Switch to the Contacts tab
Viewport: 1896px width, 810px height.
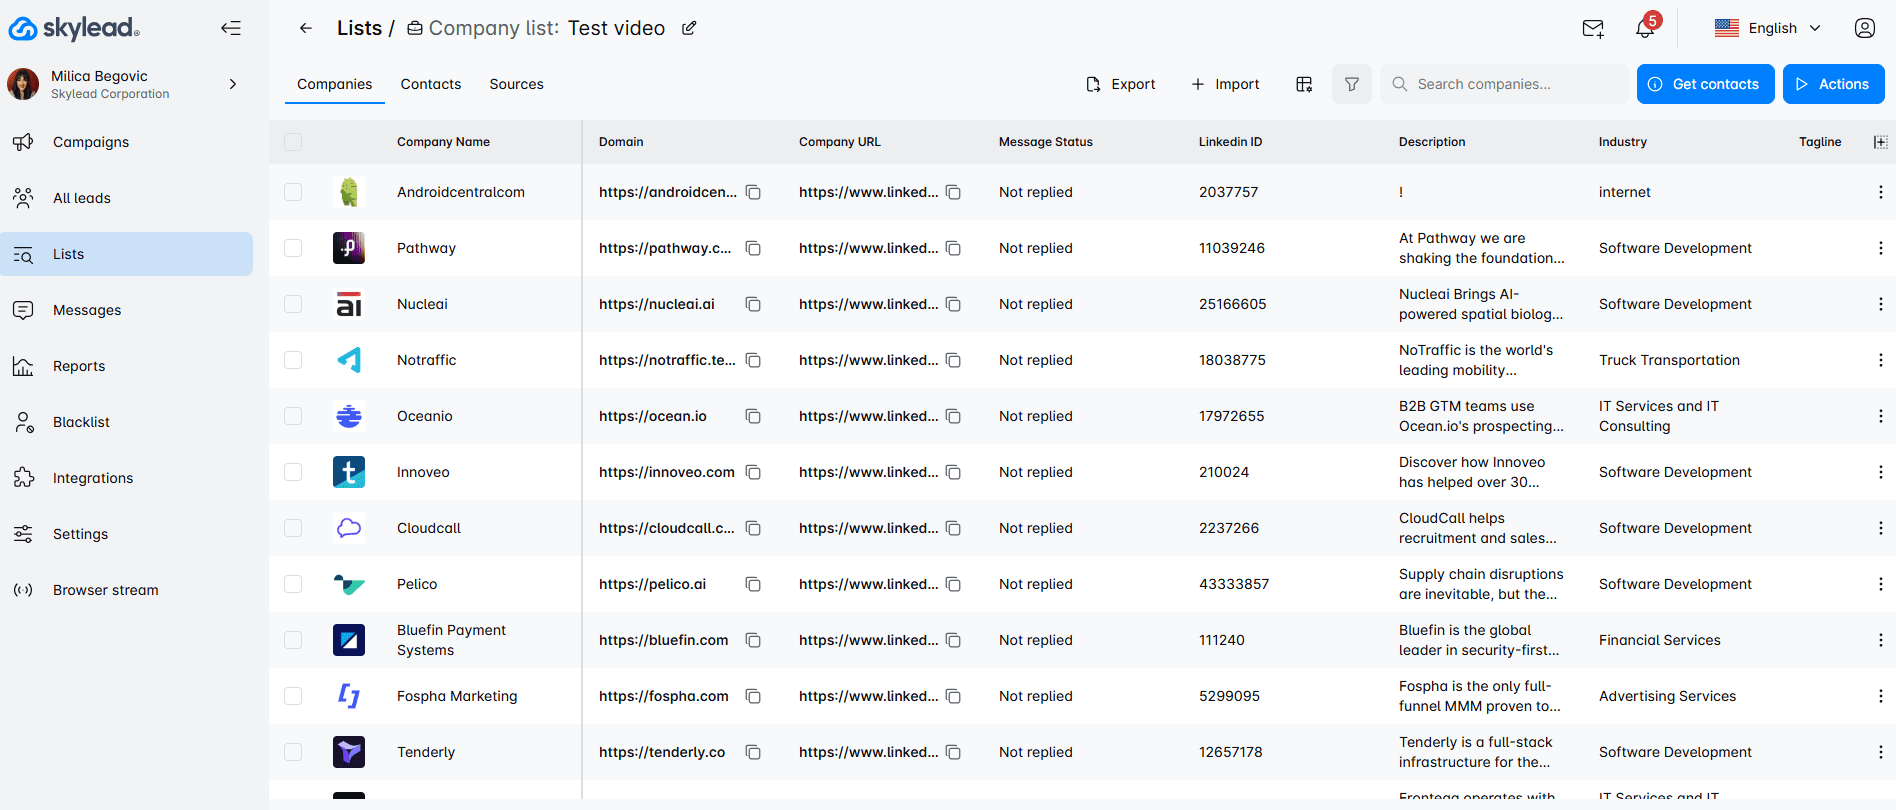click(431, 84)
